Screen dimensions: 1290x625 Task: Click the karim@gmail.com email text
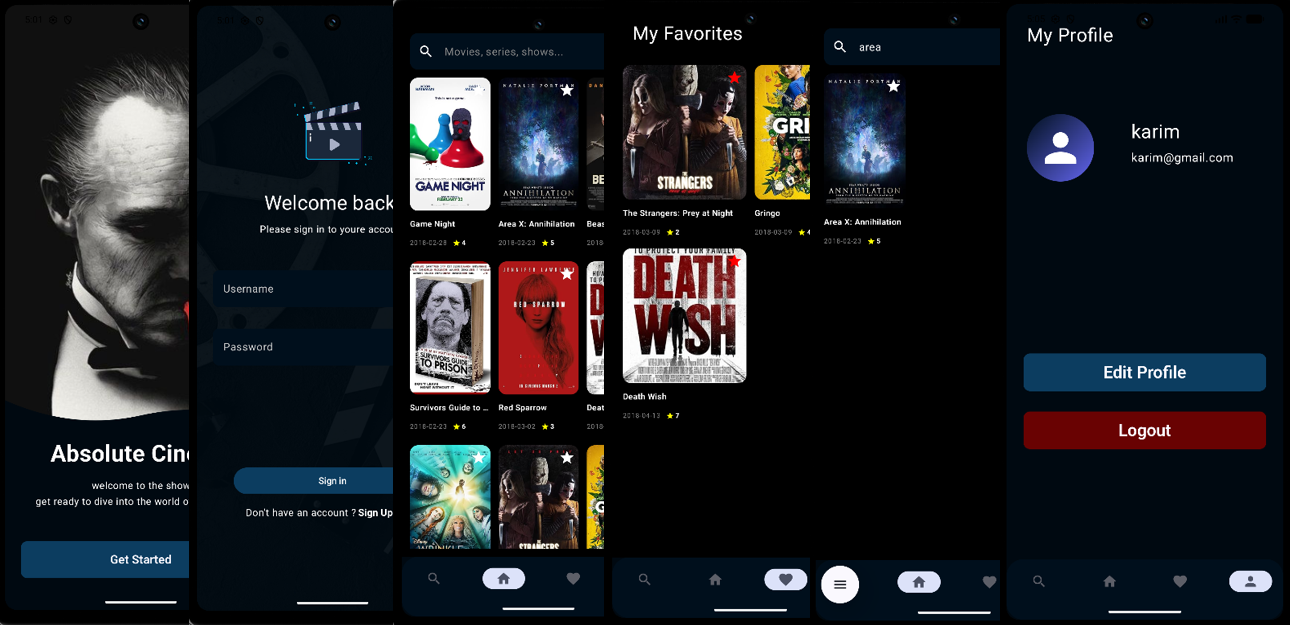tap(1182, 158)
